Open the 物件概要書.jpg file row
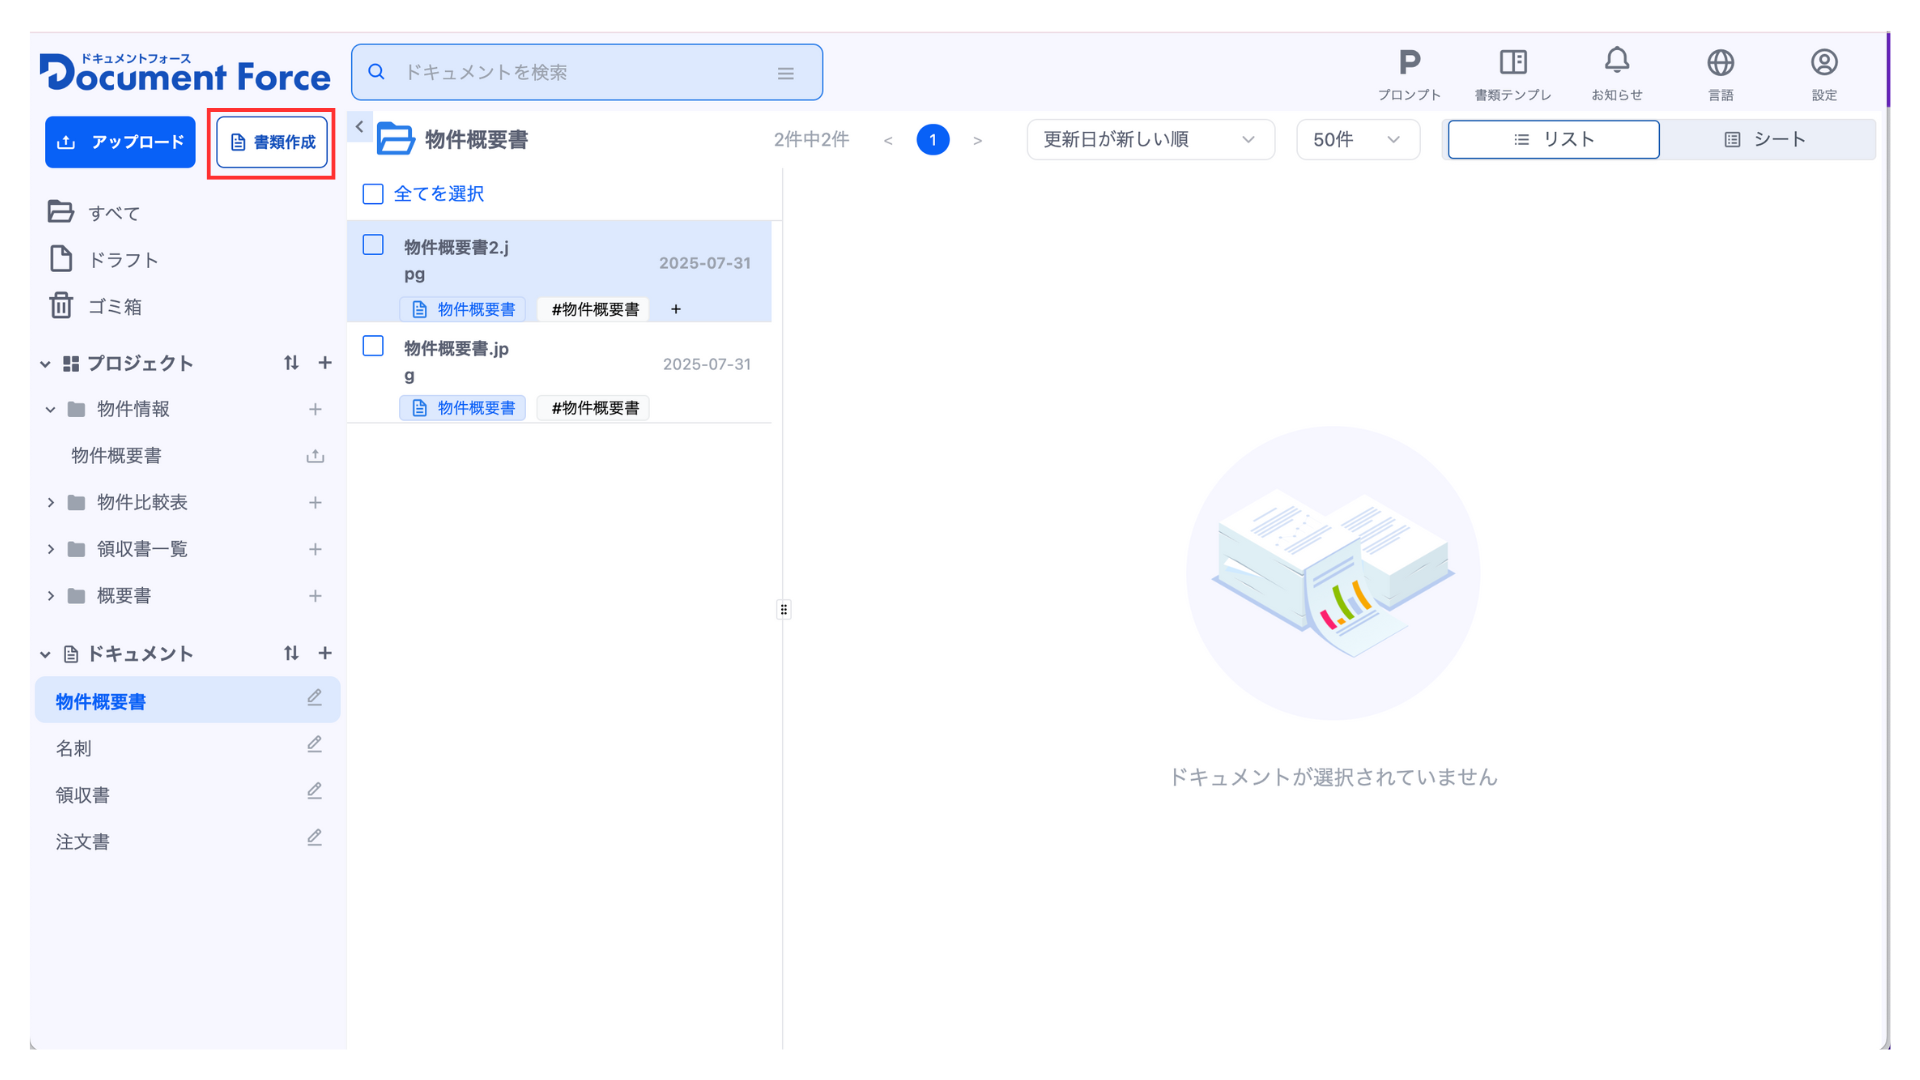The width and height of the screenshot is (1920, 1080). click(x=560, y=372)
